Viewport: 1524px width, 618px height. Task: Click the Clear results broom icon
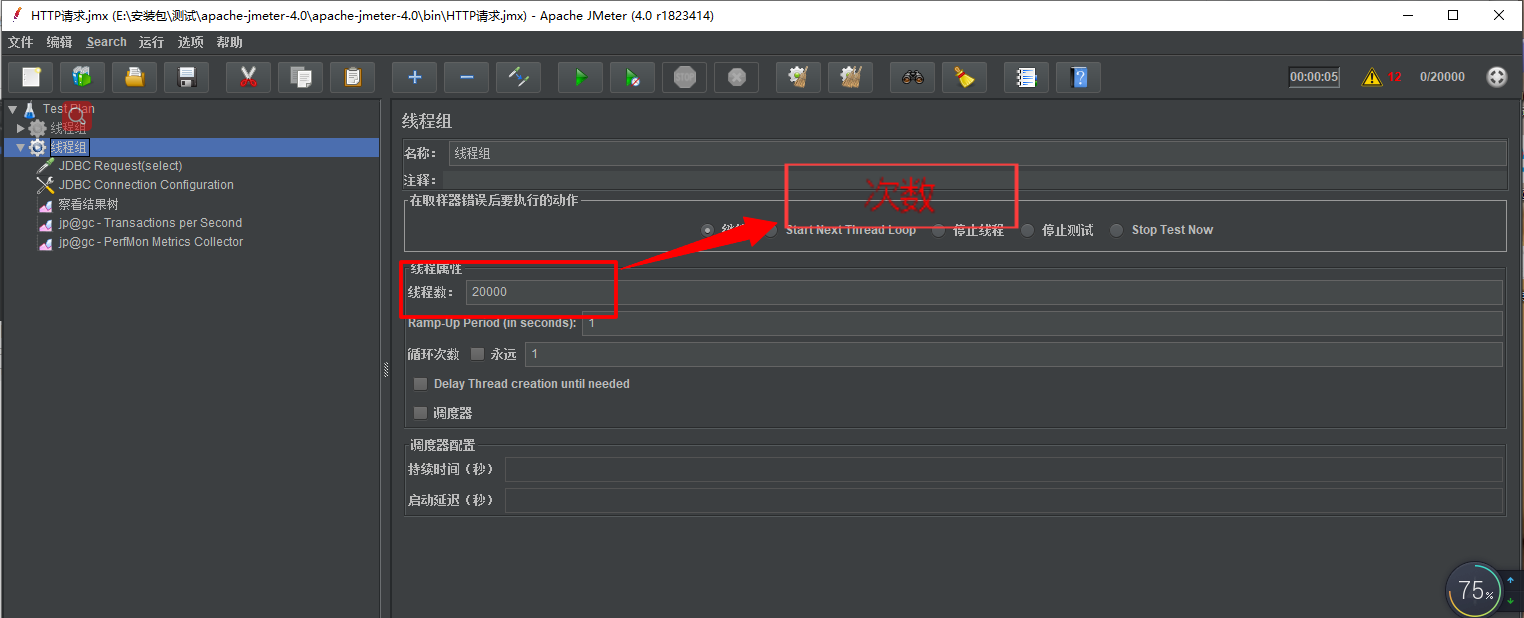tap(798, 77)
